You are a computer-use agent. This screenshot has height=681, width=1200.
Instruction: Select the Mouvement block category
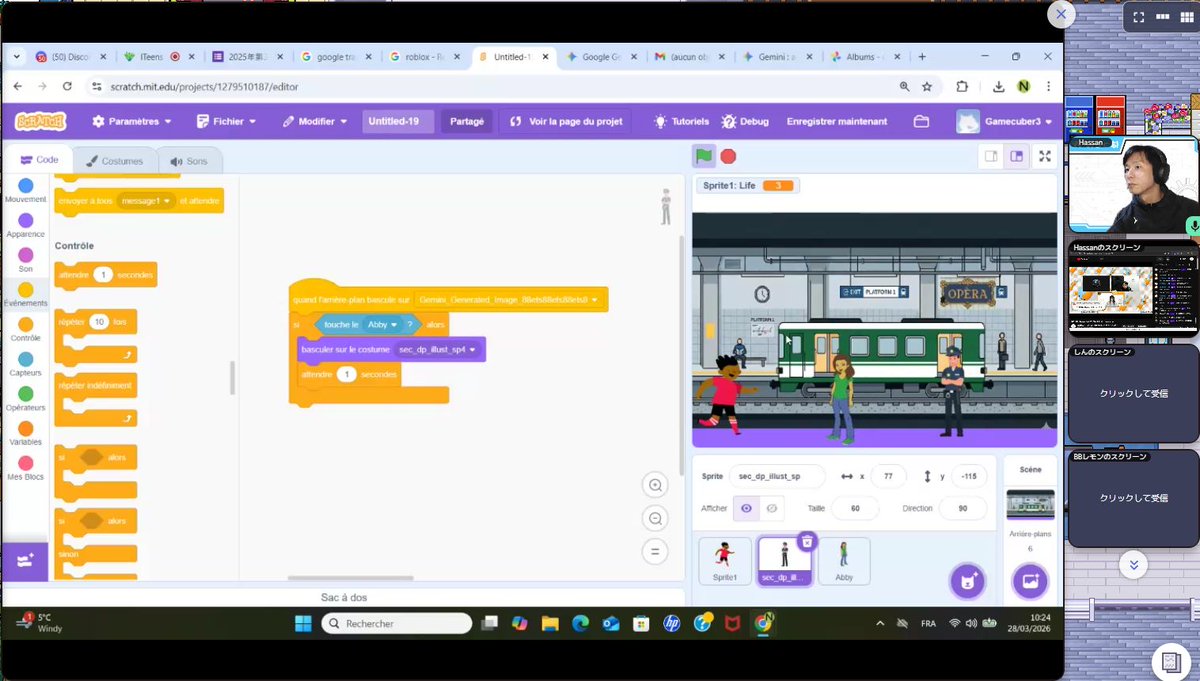pyautogui.click(x=25, y=191)
